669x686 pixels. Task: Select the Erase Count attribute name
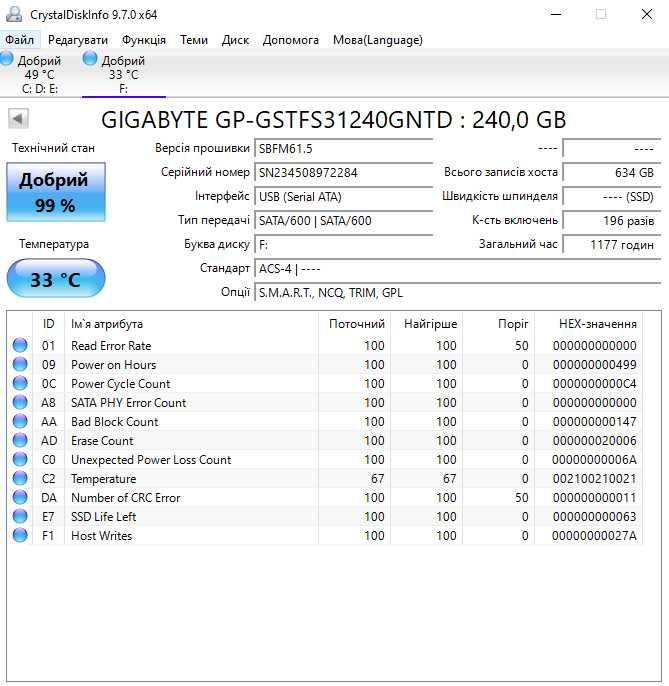[x=102, y=441]
